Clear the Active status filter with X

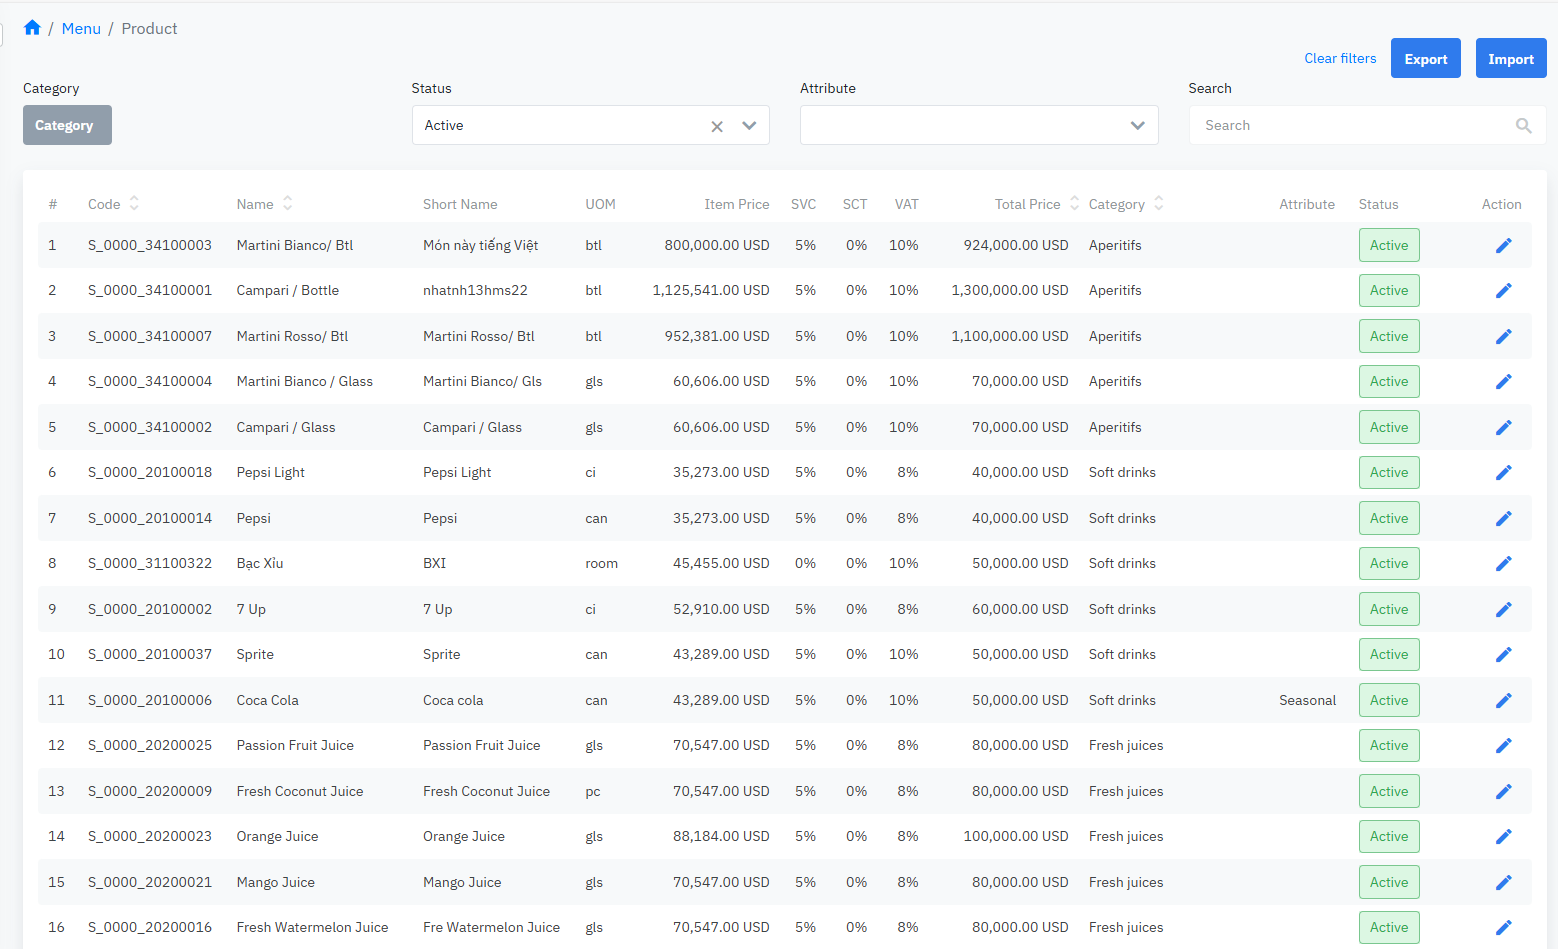(x=717, y=126)
